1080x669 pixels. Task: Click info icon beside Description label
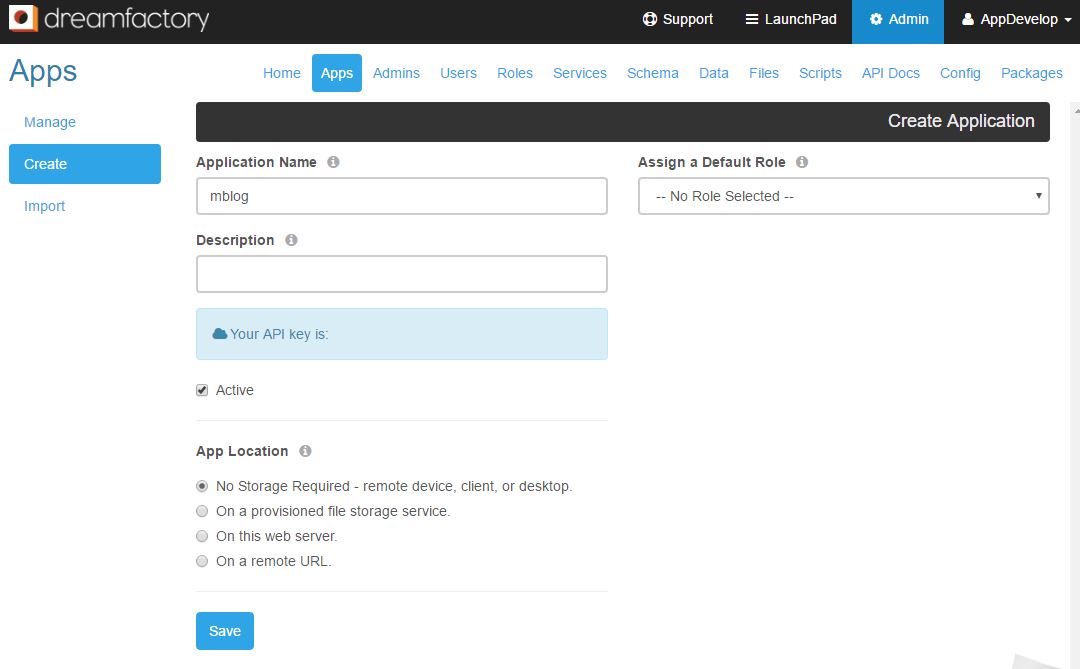click(291, 240)
